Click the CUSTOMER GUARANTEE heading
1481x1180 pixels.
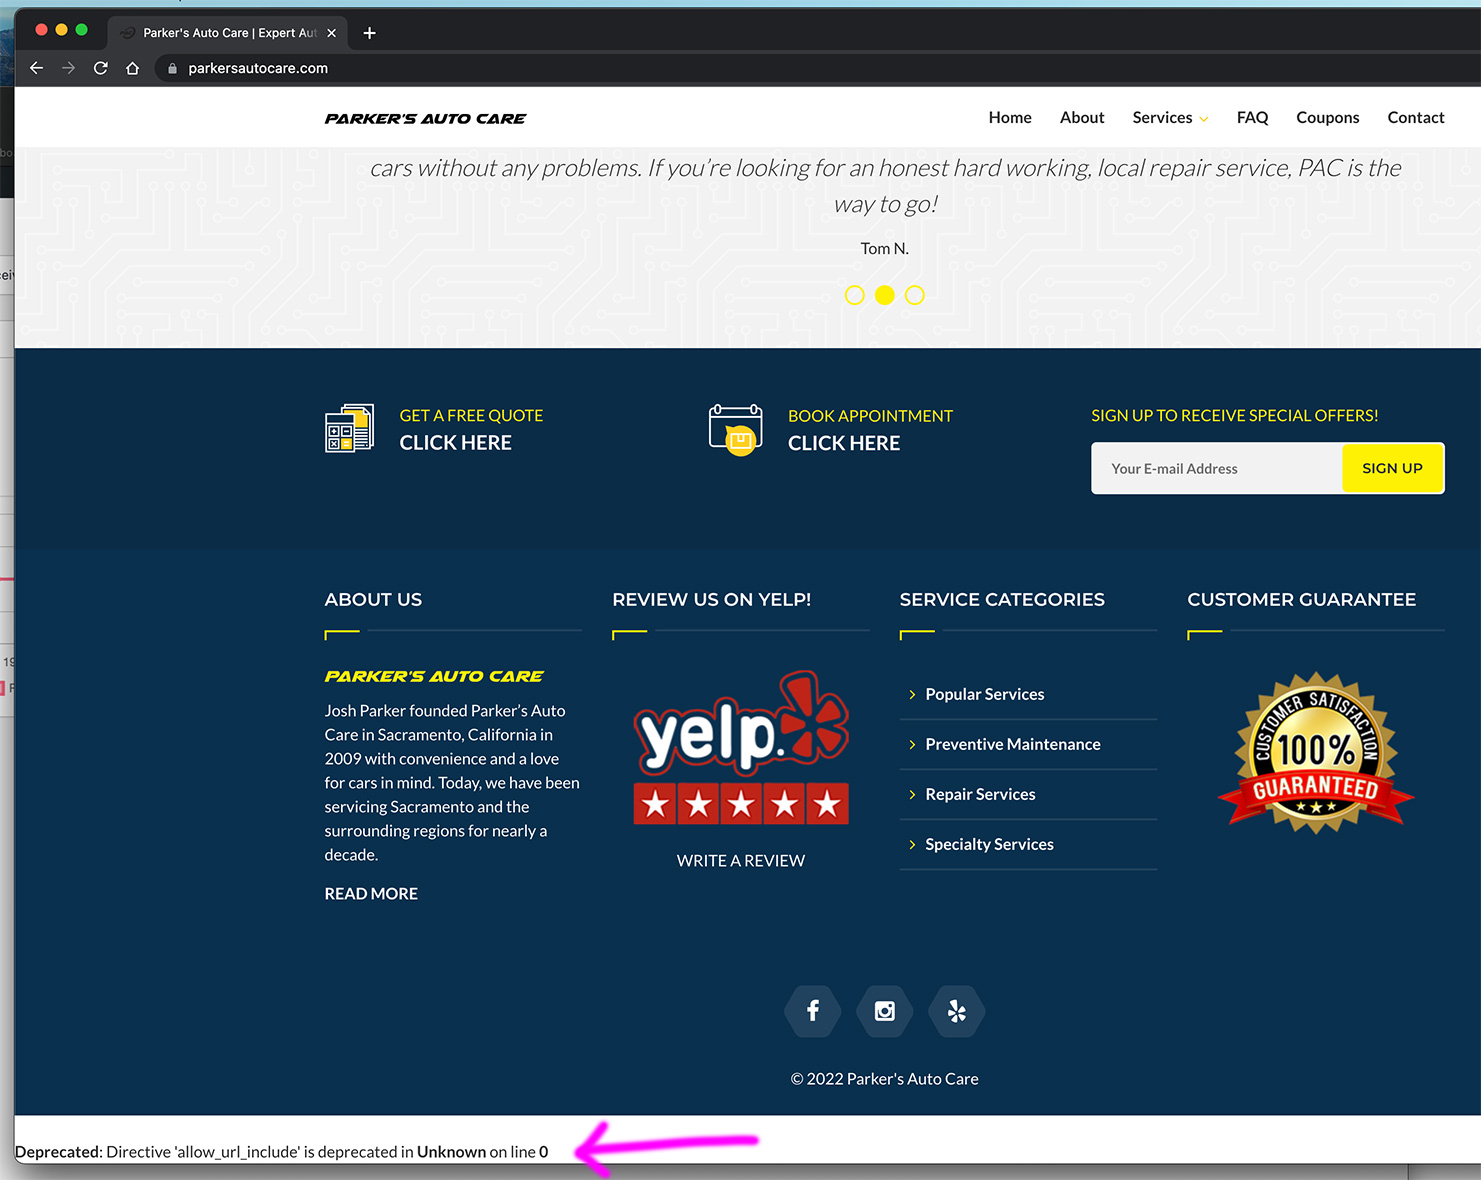1301,599
